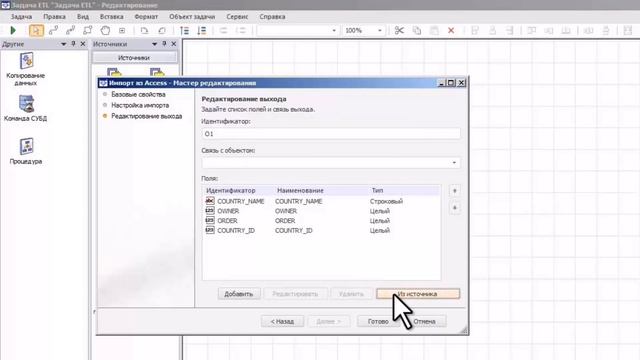Click the Из источника button

(418, 294)
